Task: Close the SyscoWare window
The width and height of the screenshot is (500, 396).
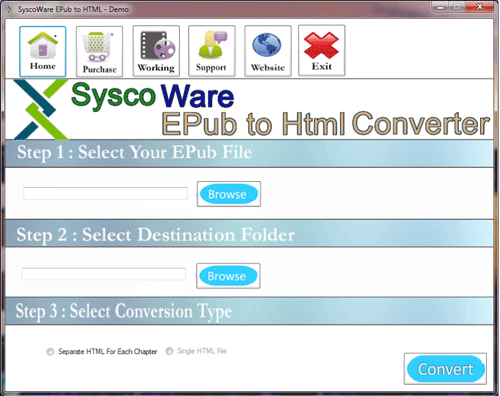Action: pos(479,7)
